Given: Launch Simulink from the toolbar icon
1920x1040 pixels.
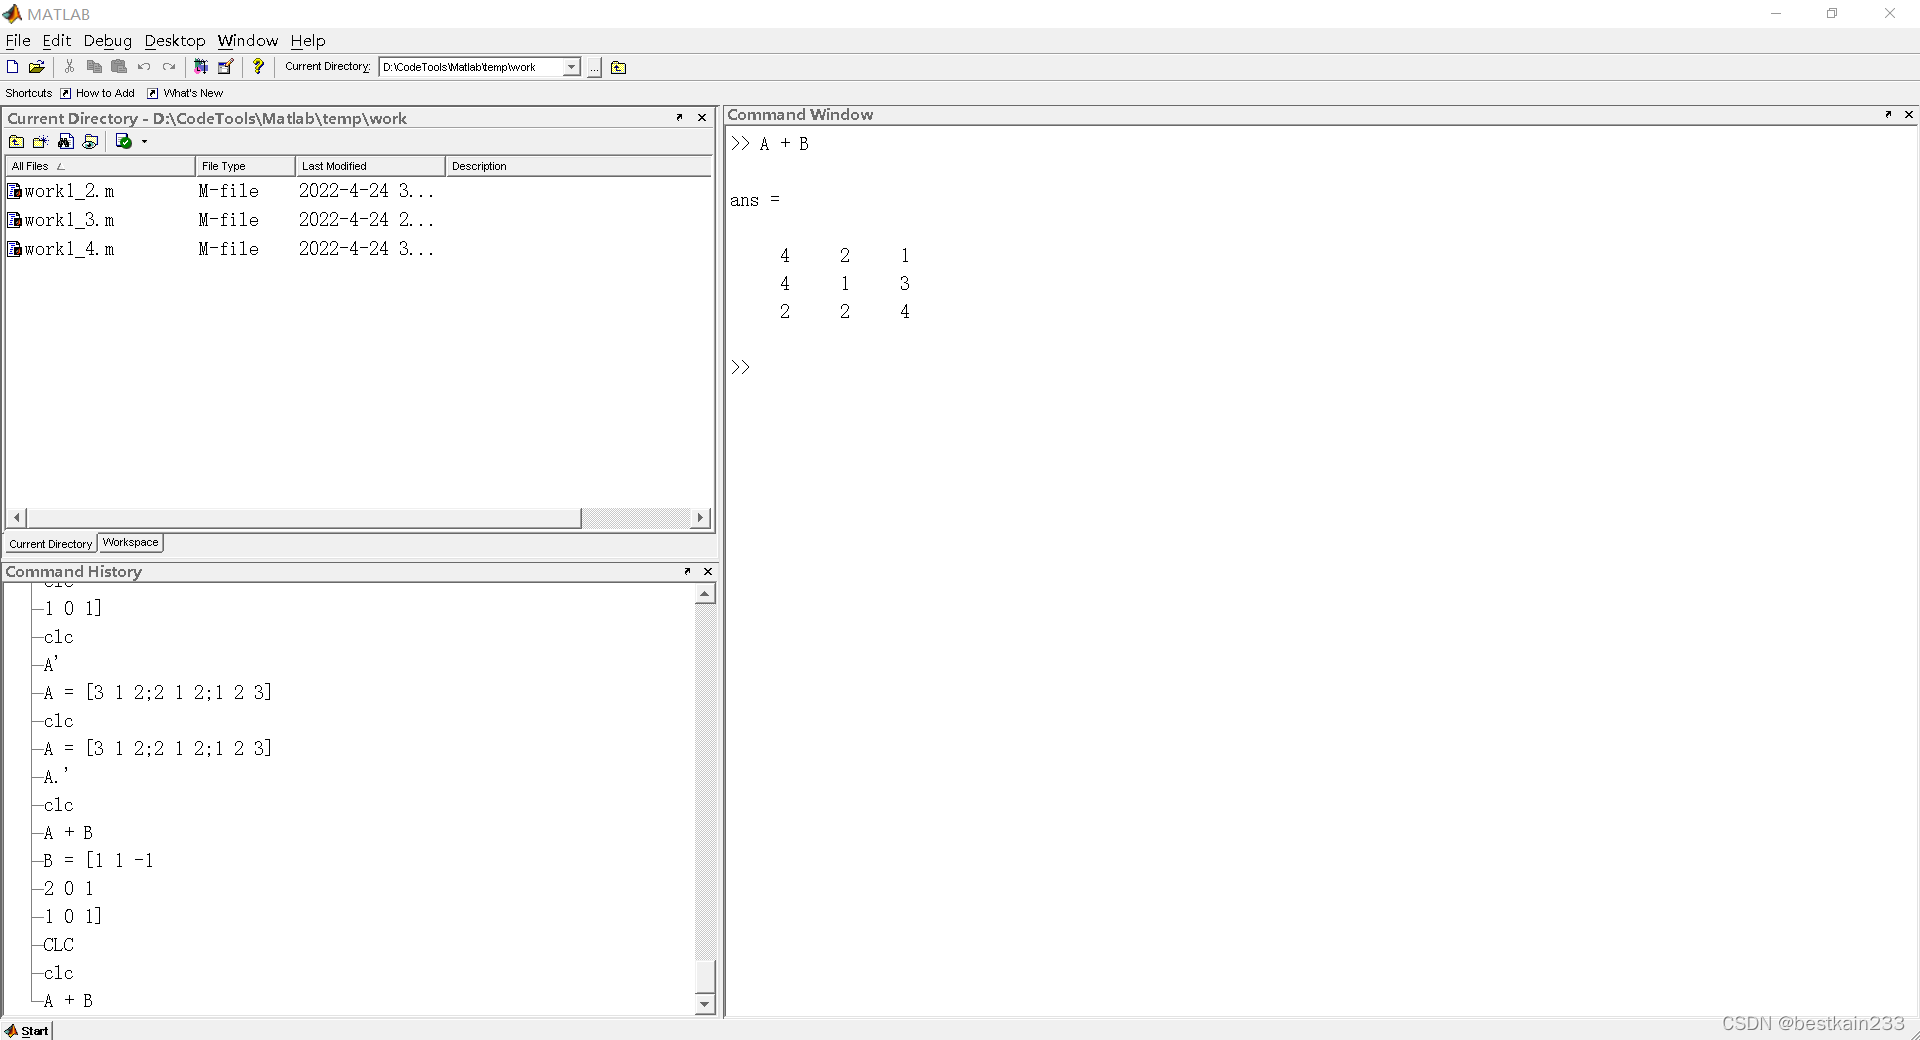Looking at the screenshot, I should click(x=201, y=67).
